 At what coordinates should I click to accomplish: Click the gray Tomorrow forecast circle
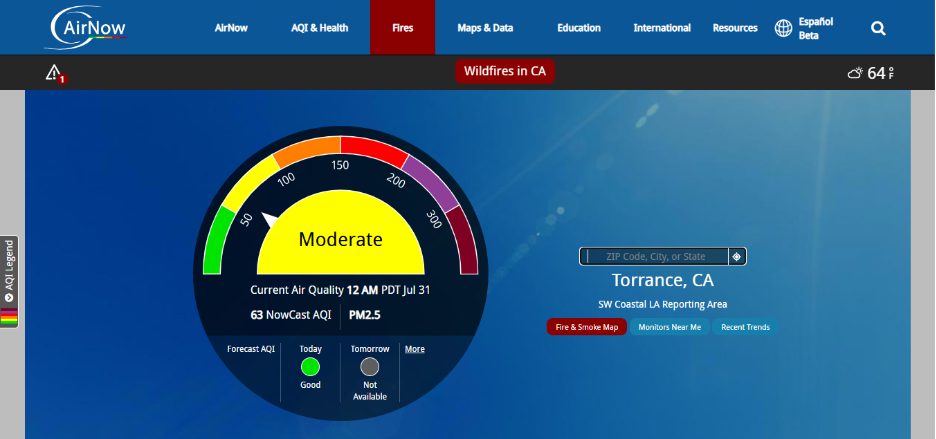click(x=370, y=366)
